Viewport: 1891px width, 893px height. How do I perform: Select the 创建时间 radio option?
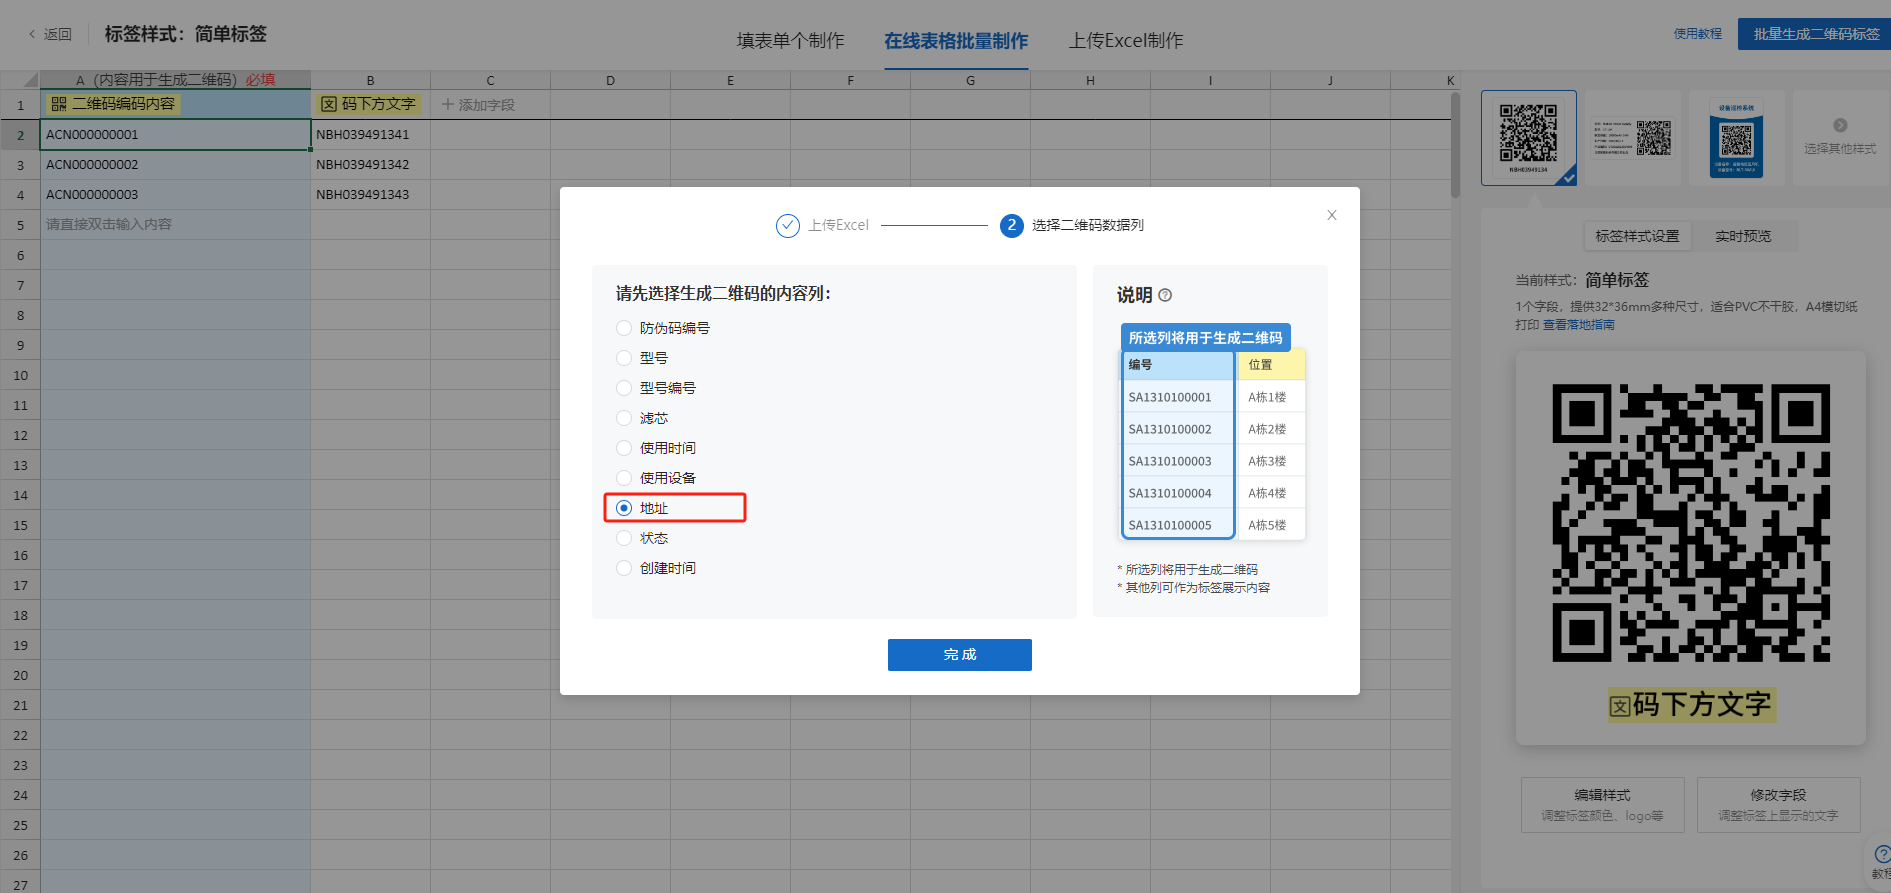coord(624,568)
